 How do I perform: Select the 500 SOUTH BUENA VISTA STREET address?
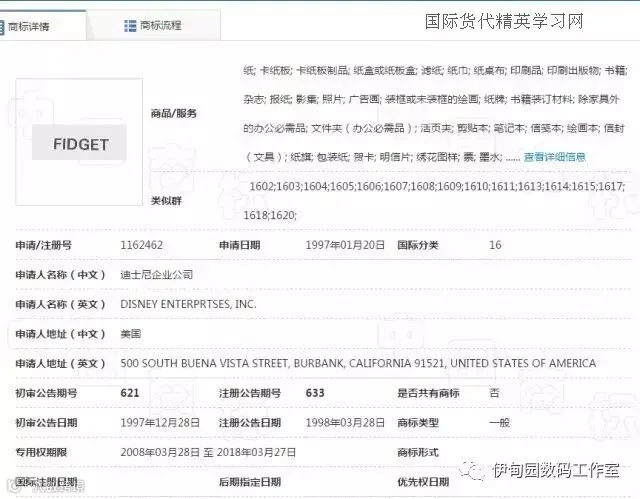pos(358,363)
